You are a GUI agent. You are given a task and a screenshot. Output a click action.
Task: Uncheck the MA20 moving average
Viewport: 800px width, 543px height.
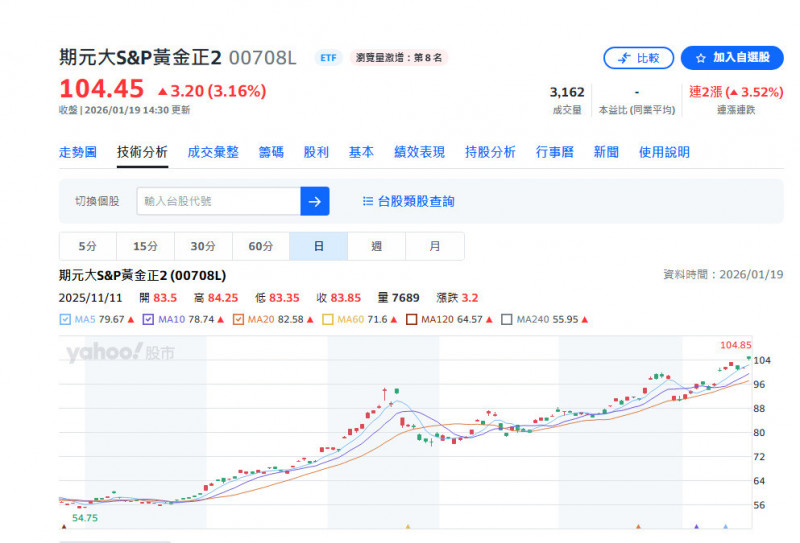point(238,319)
